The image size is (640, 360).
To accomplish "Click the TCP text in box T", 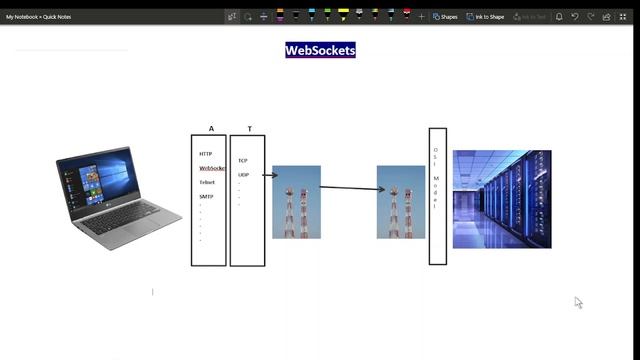I will [242, 161].
